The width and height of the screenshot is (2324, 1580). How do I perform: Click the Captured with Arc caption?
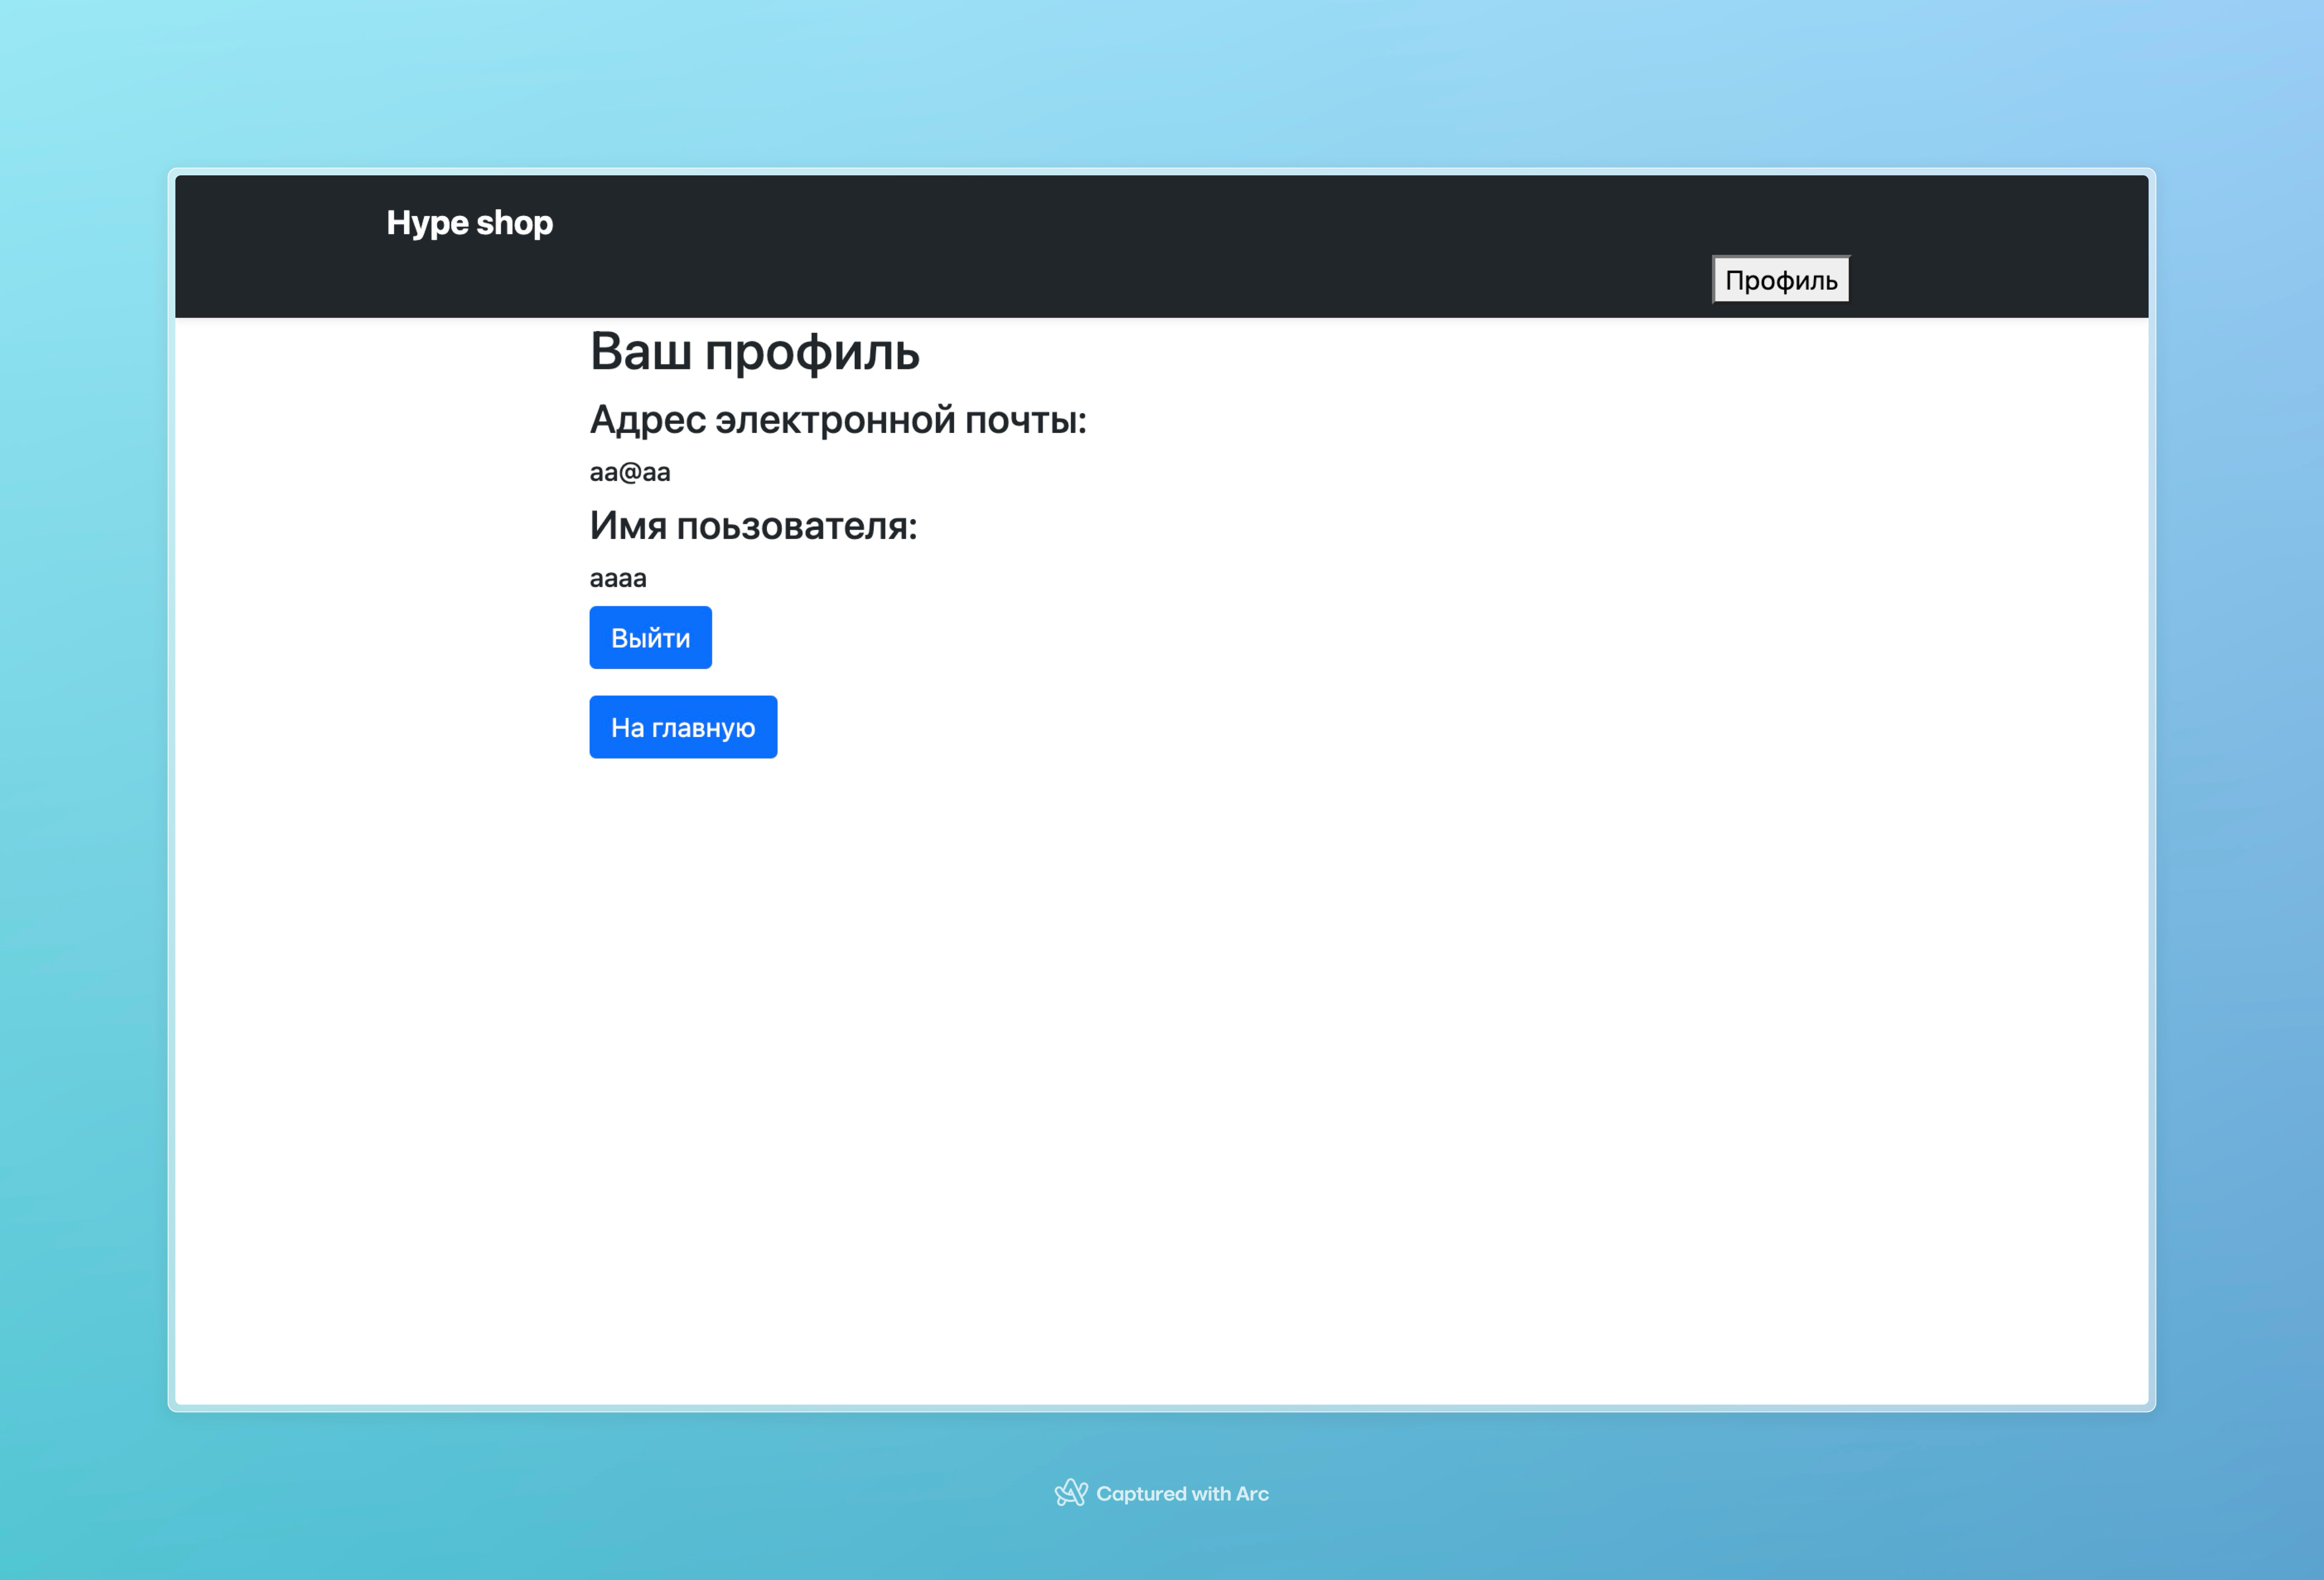coord(1182,1493)
